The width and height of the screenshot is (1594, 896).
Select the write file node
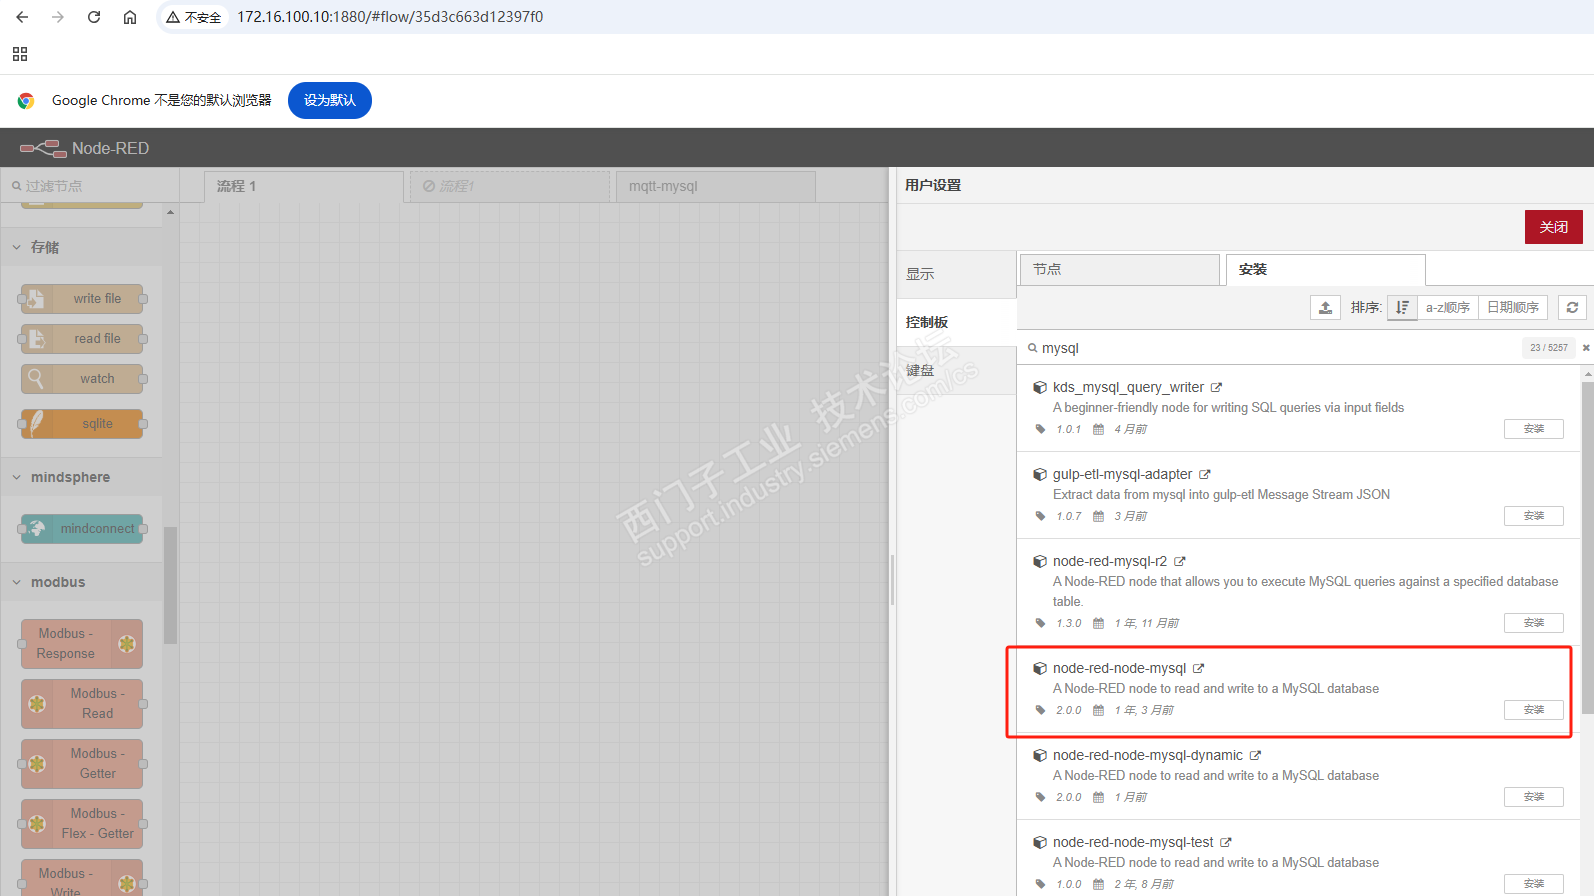click(x=82, y=299)
